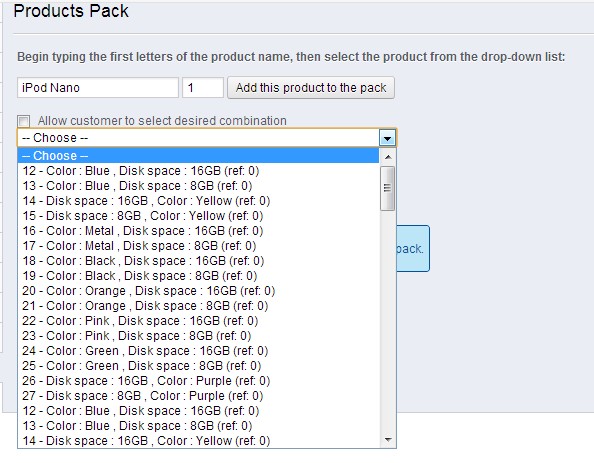Select the highlighted '-- Choose --' option
Image resolution: width=594 pixels, height=463 pixels.
[198, 156]
